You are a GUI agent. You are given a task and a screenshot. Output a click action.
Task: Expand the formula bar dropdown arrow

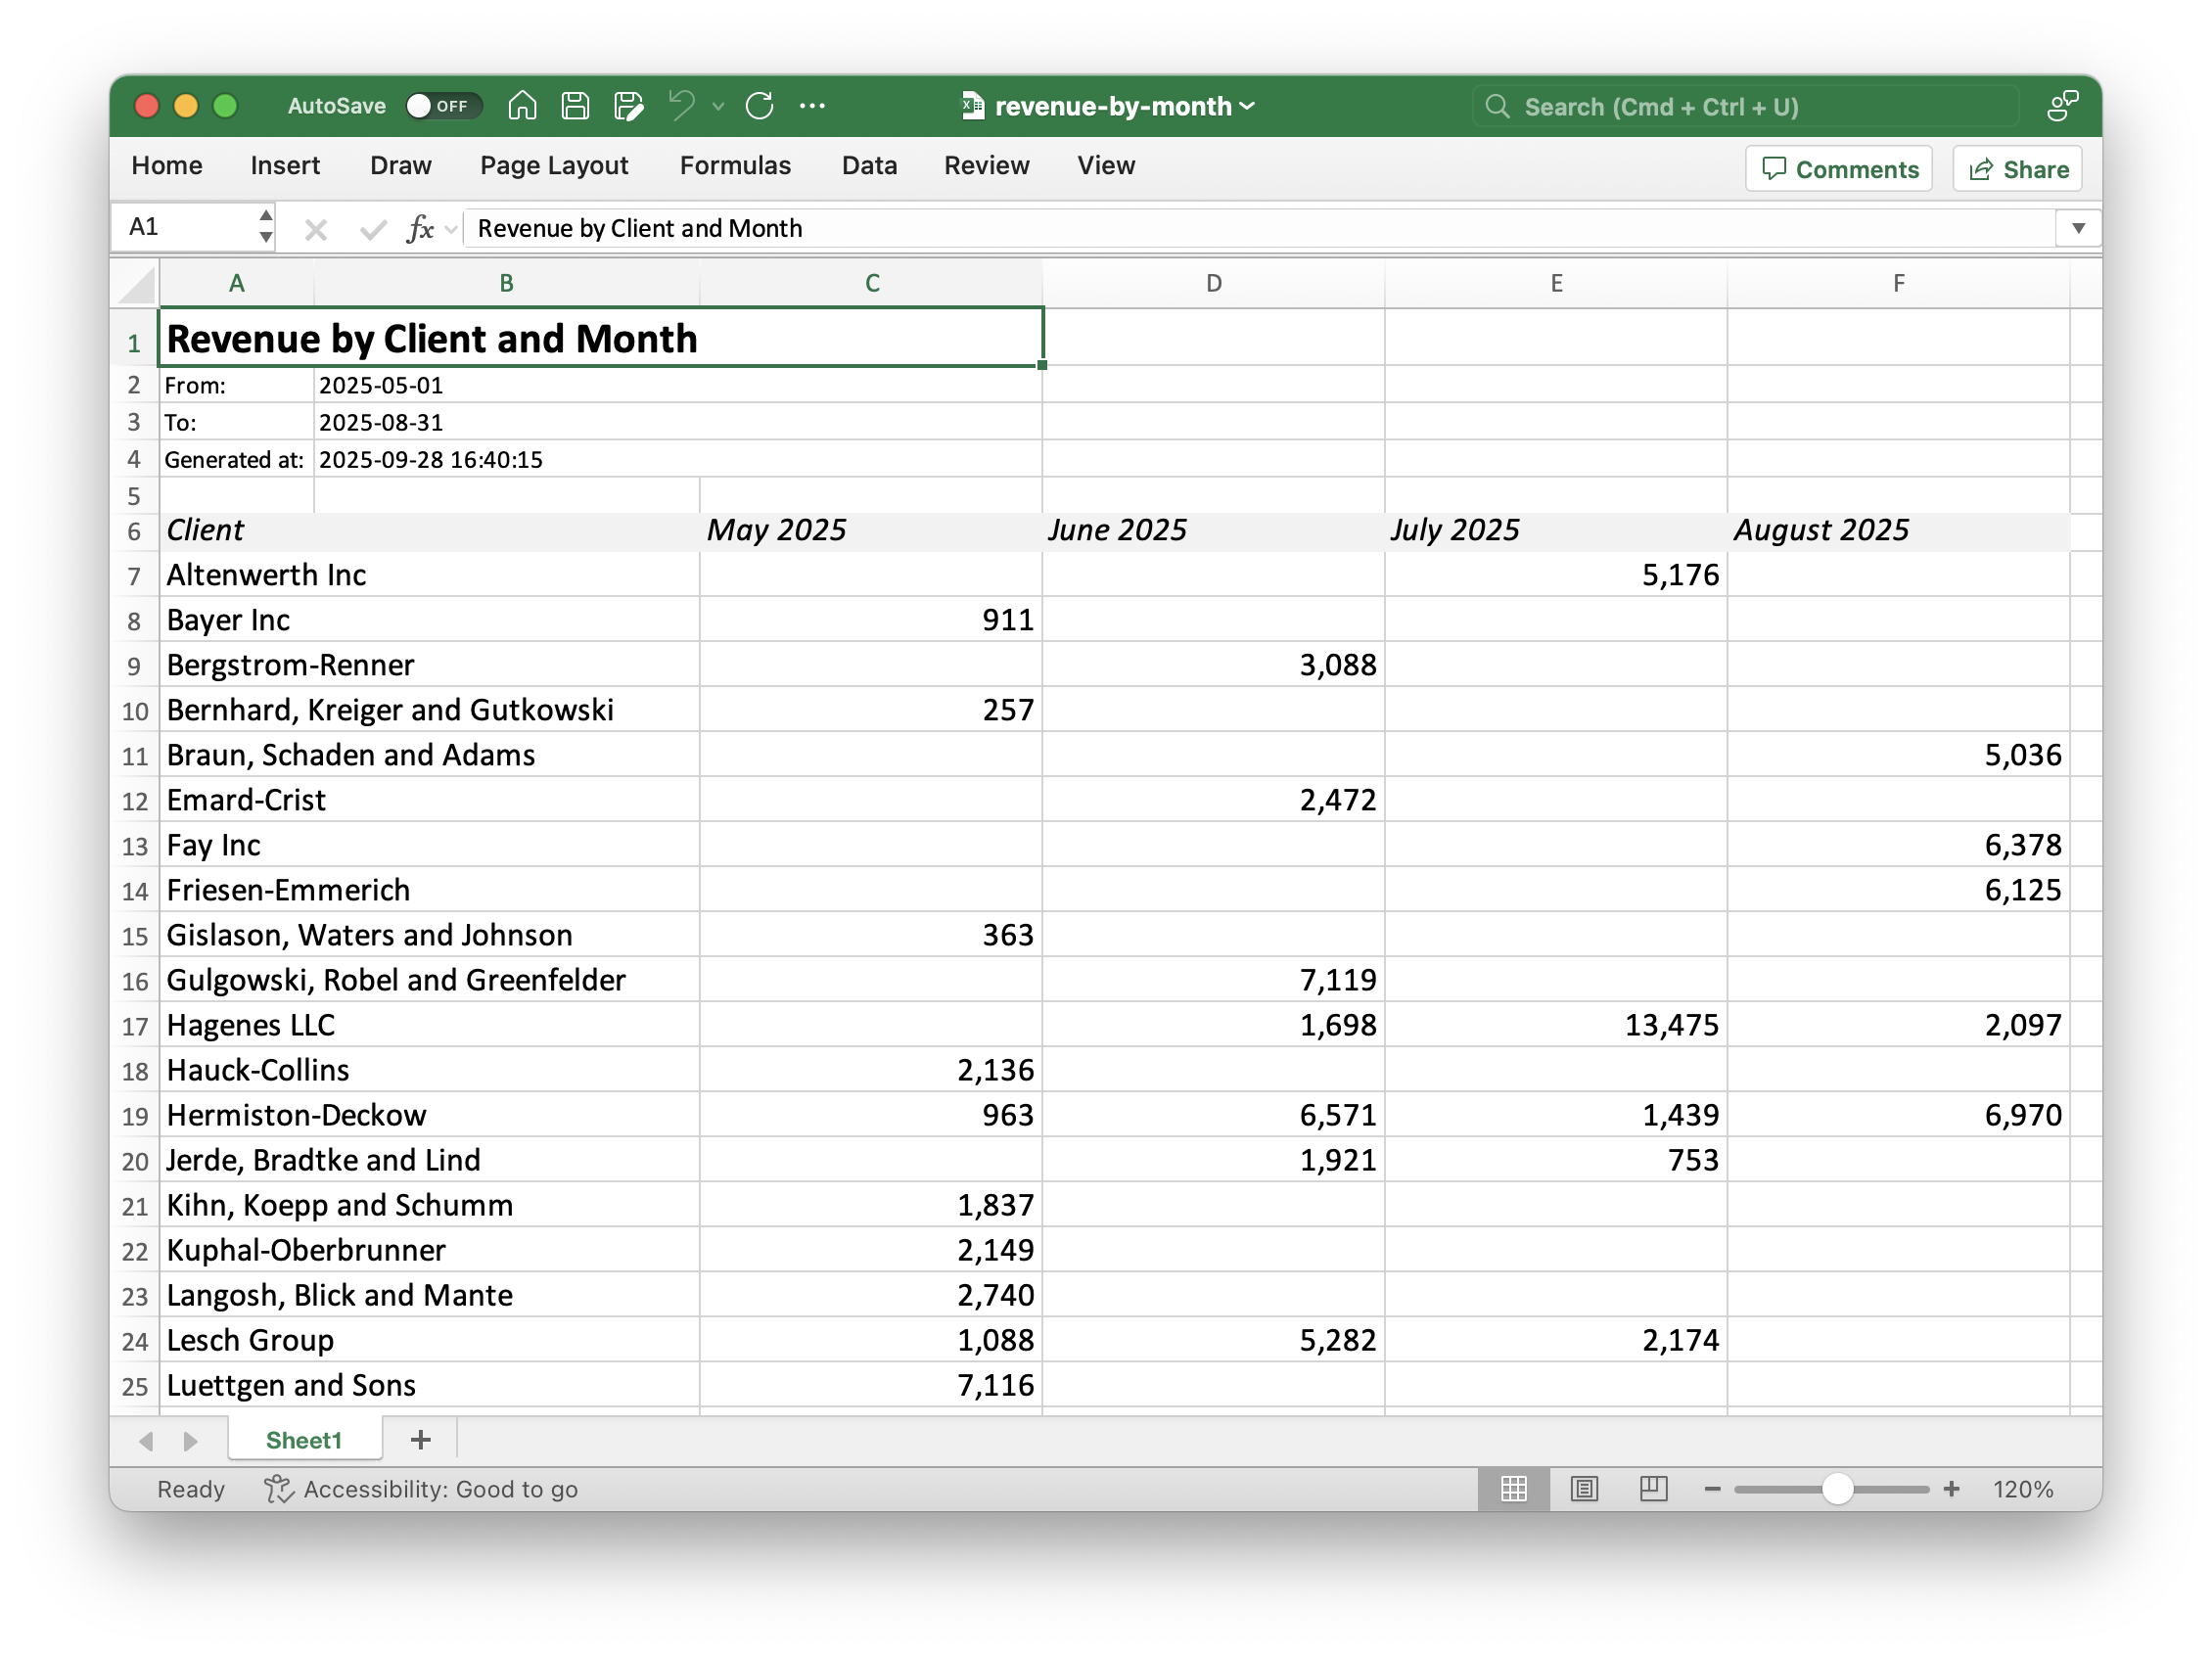(2078, 227)
